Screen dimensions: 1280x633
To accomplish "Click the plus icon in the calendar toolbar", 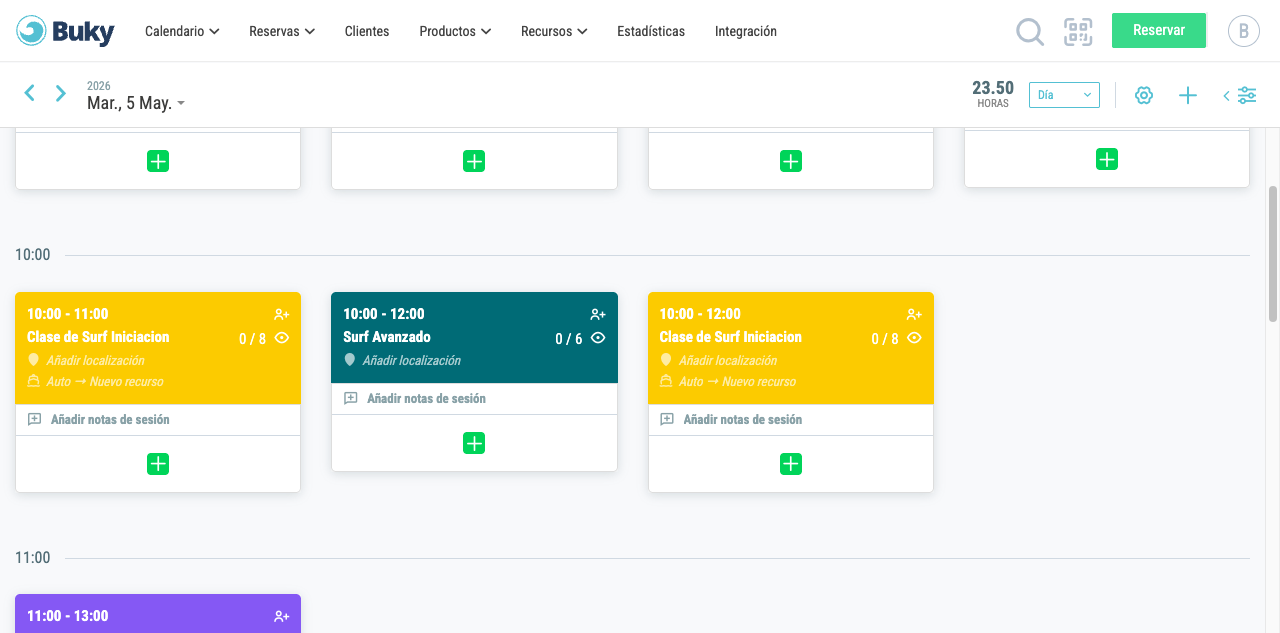I will click(x=1188, y=95).
